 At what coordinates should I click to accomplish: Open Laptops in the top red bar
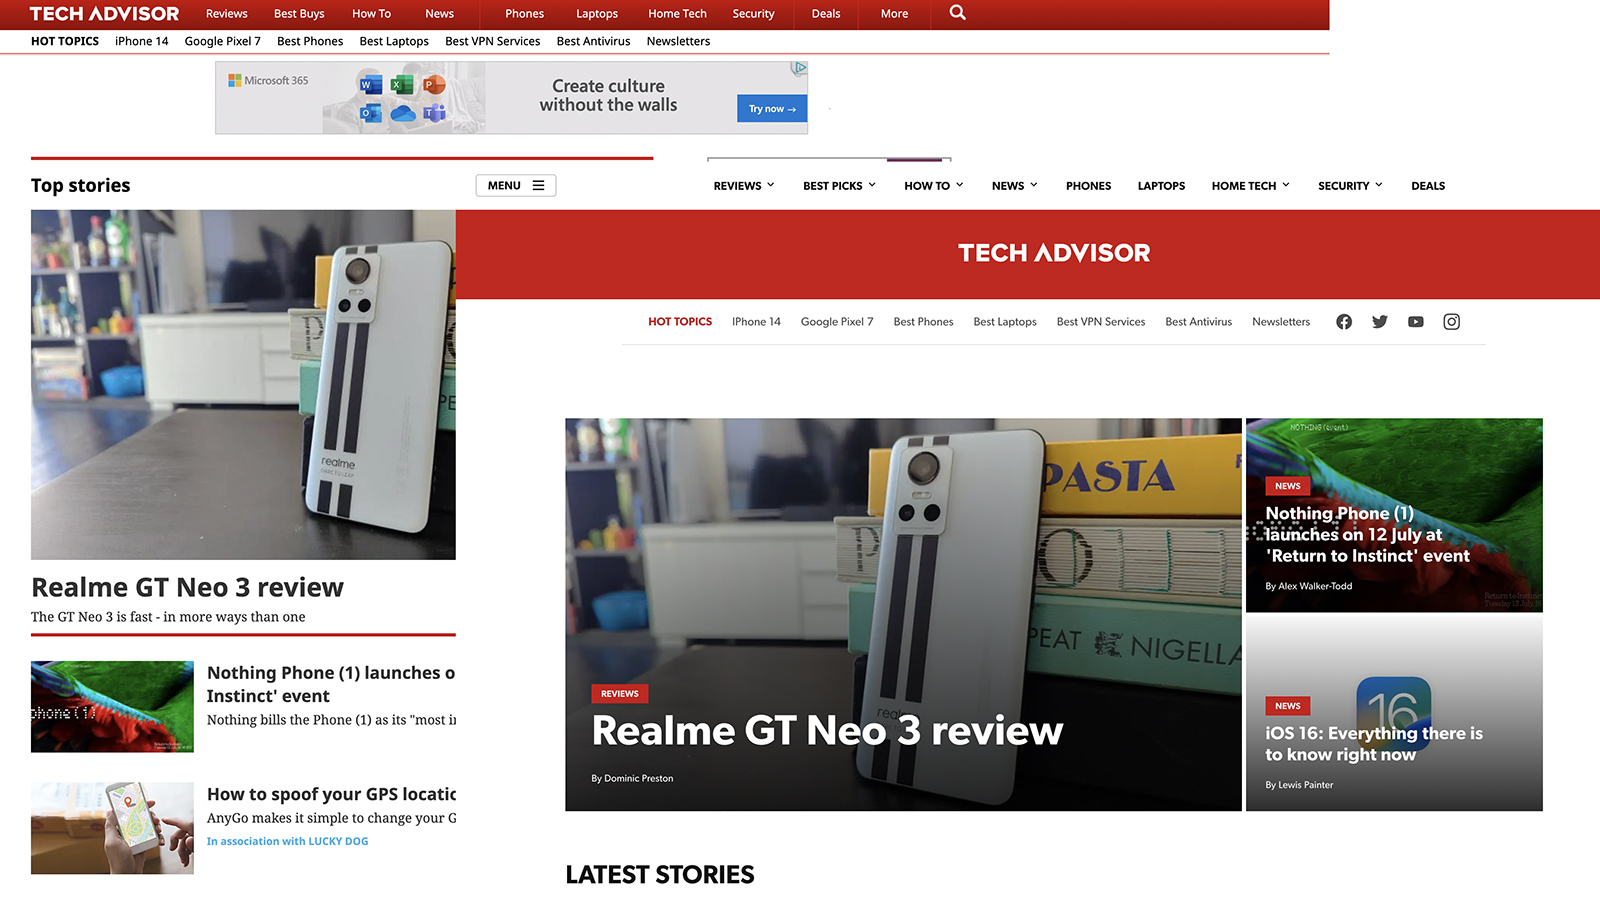[x=597, y=14]
